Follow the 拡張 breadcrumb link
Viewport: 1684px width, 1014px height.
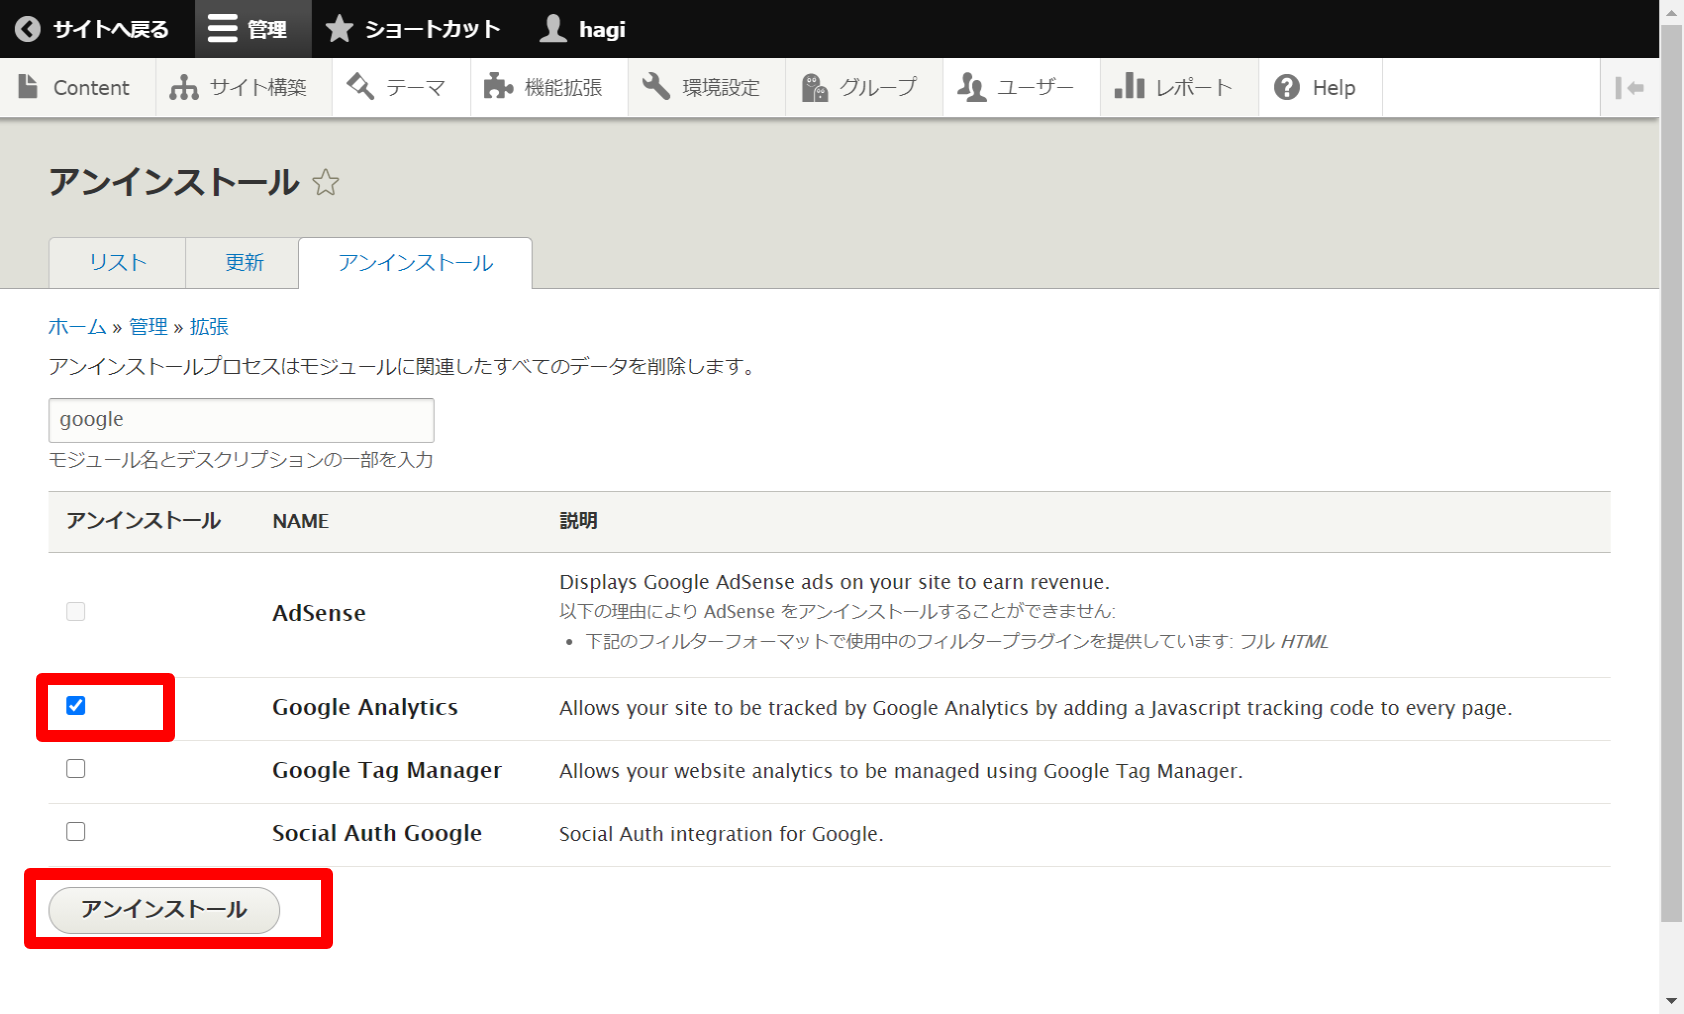click(x=209, y=327)
